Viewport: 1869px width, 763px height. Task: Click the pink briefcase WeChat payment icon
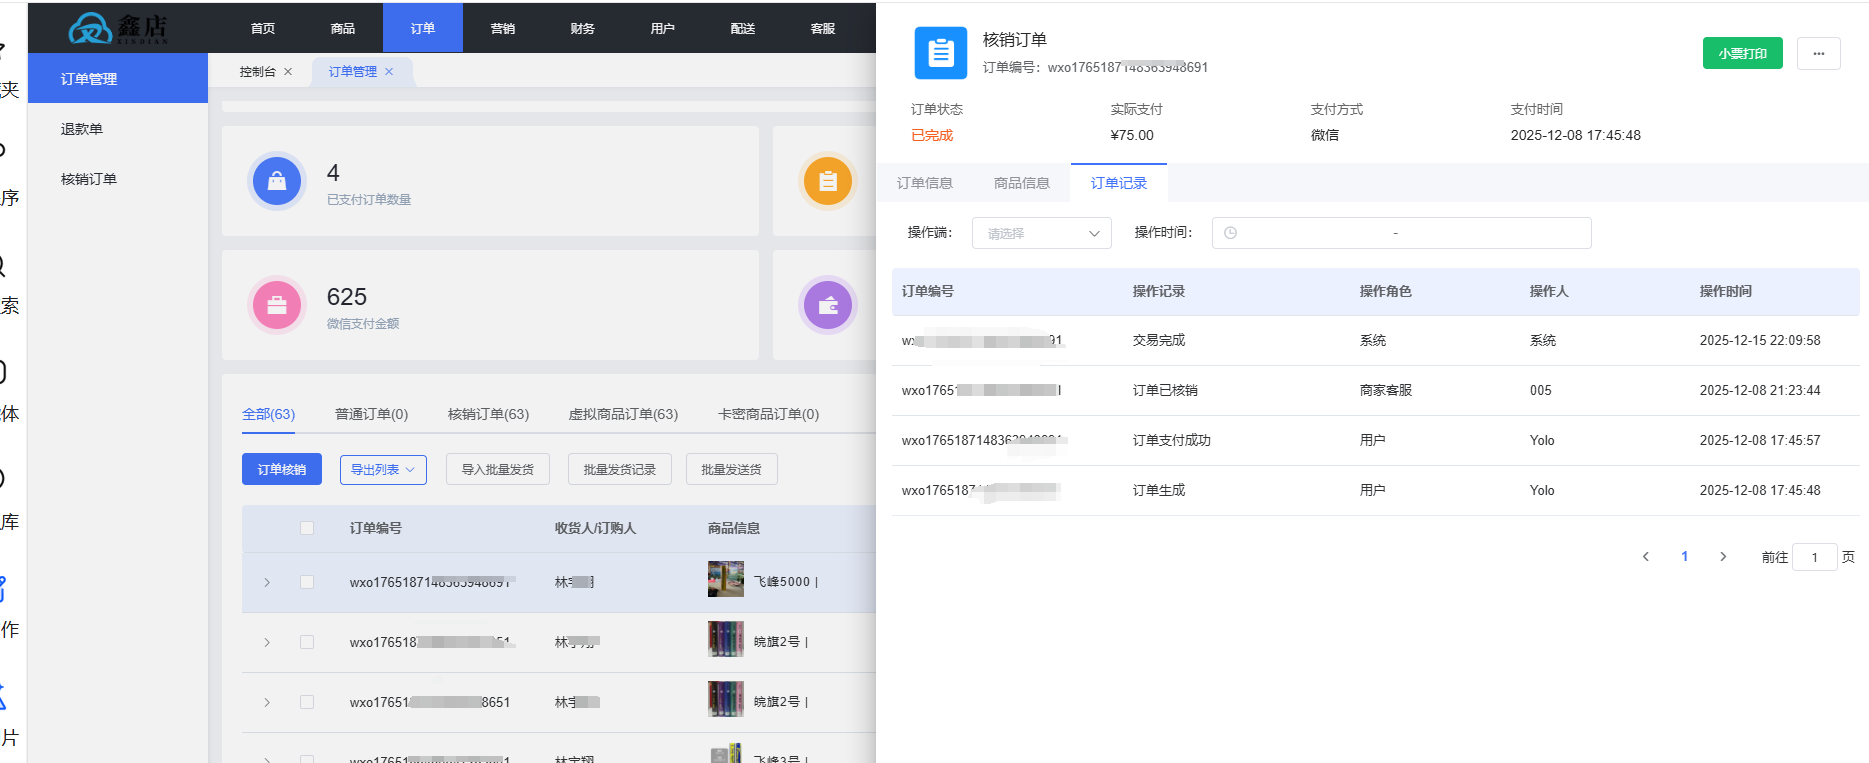click(x=277, y=305)
